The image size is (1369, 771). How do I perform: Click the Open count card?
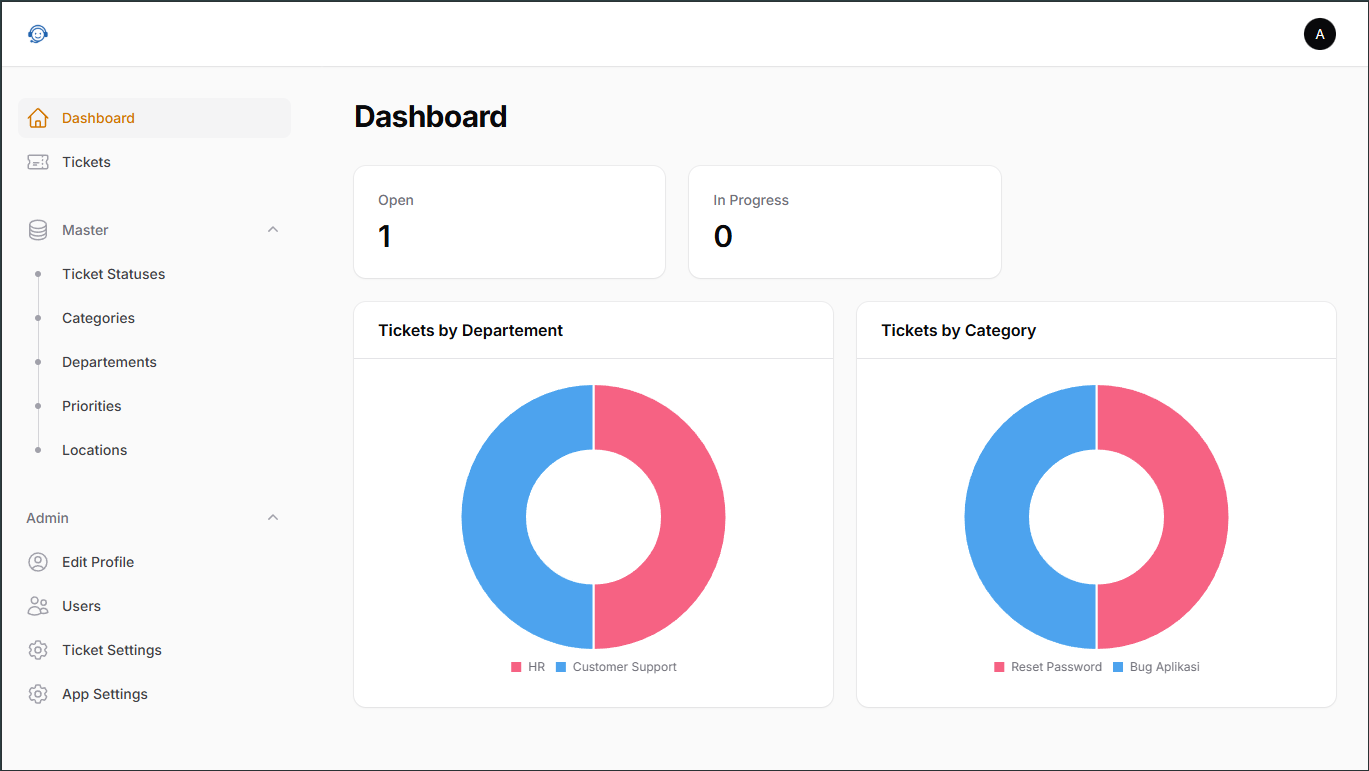point(509,221)
